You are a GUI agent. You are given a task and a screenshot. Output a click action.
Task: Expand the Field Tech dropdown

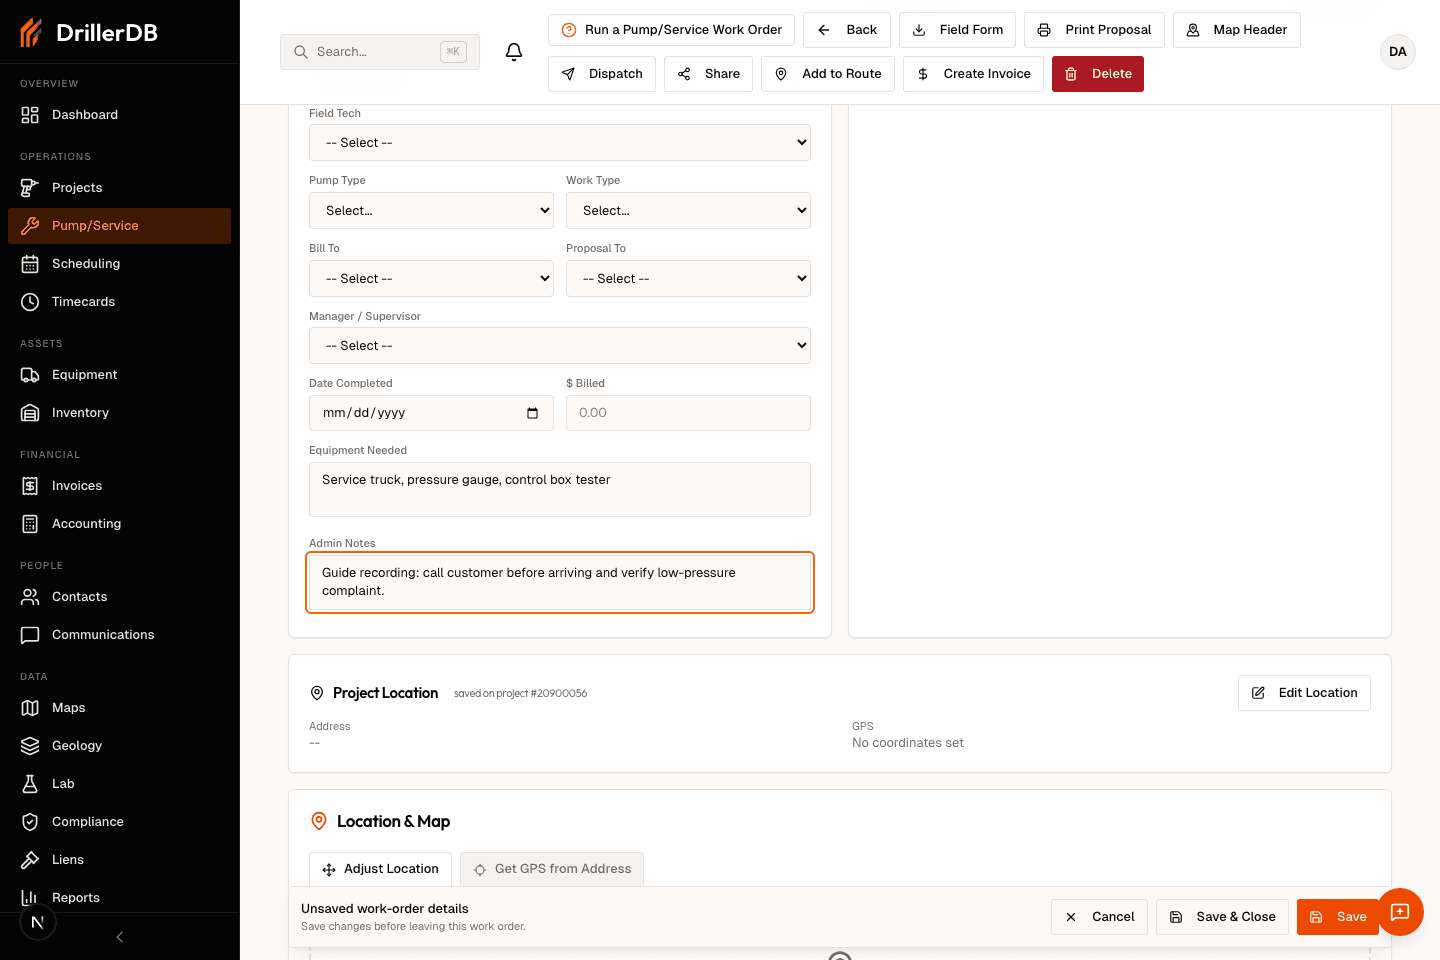[x=560, y=143]
